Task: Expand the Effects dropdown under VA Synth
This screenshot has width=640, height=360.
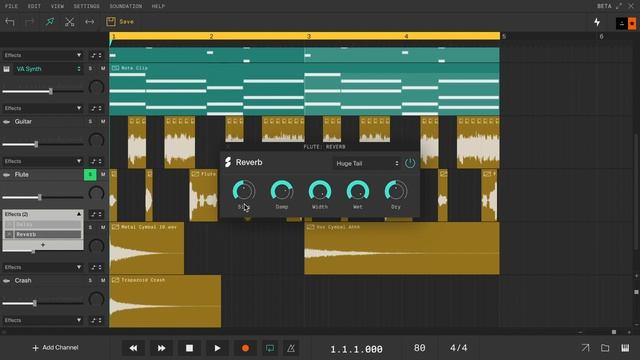Action: [42, 108]
